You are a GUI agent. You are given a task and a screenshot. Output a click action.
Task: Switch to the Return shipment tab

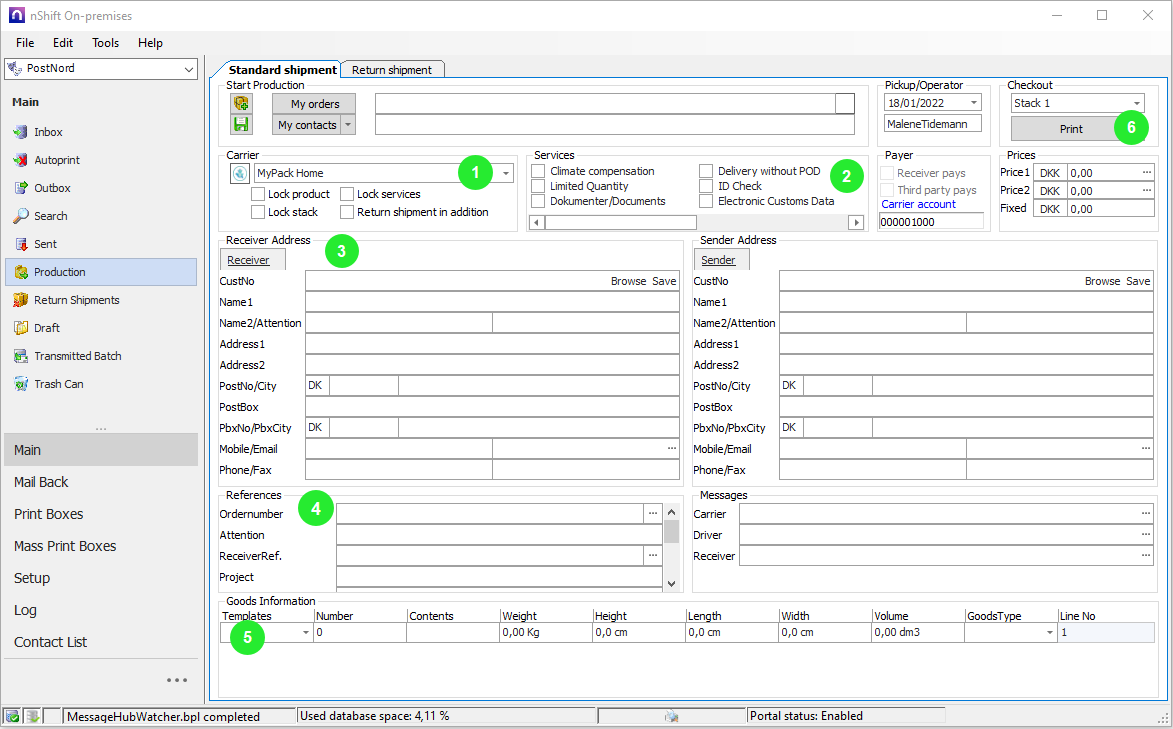coord(392,70)
